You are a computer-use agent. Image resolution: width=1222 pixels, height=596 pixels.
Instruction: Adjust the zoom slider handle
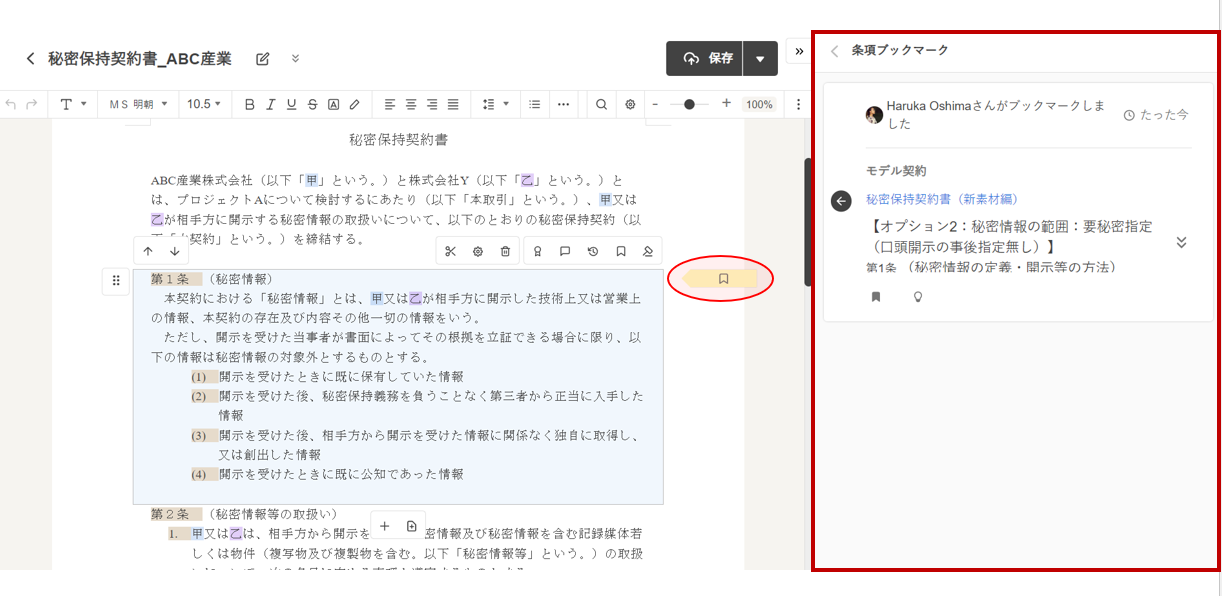689,104
